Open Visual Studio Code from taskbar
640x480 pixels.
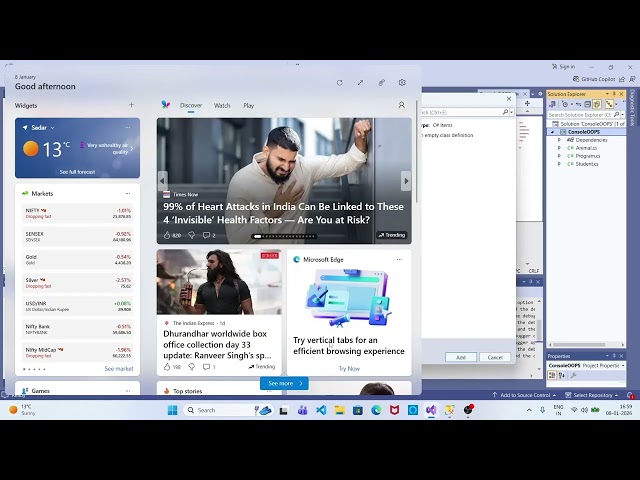point(321,410)
